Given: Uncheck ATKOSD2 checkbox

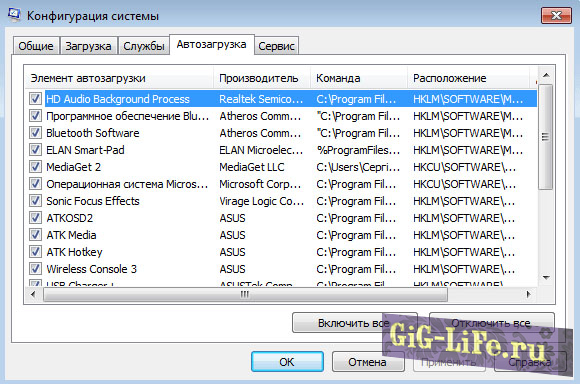Looking at the screenshot, I should pyautogui.click(x=35, y=218).
